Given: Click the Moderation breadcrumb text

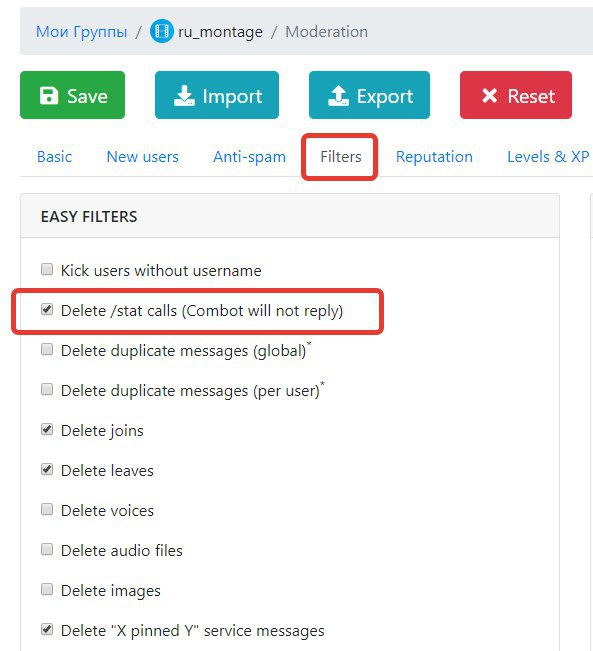Looking at the screenshot, I should point(326,32).
